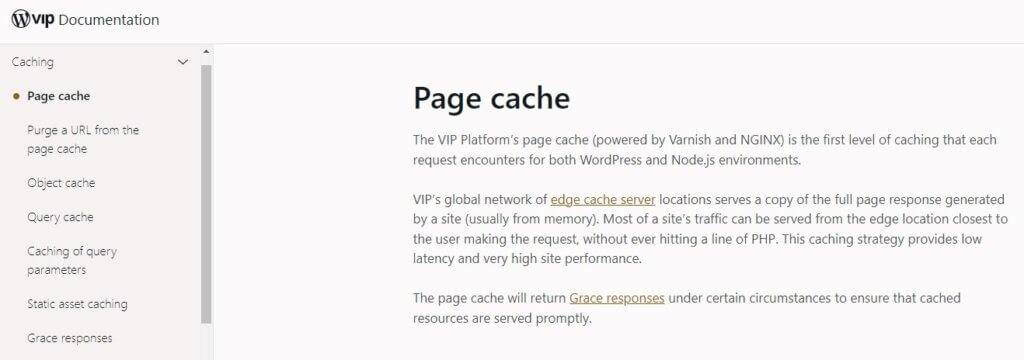Click the VIP text in the logo
Screen dimensions: 1024x360
(x=44, y=20)
